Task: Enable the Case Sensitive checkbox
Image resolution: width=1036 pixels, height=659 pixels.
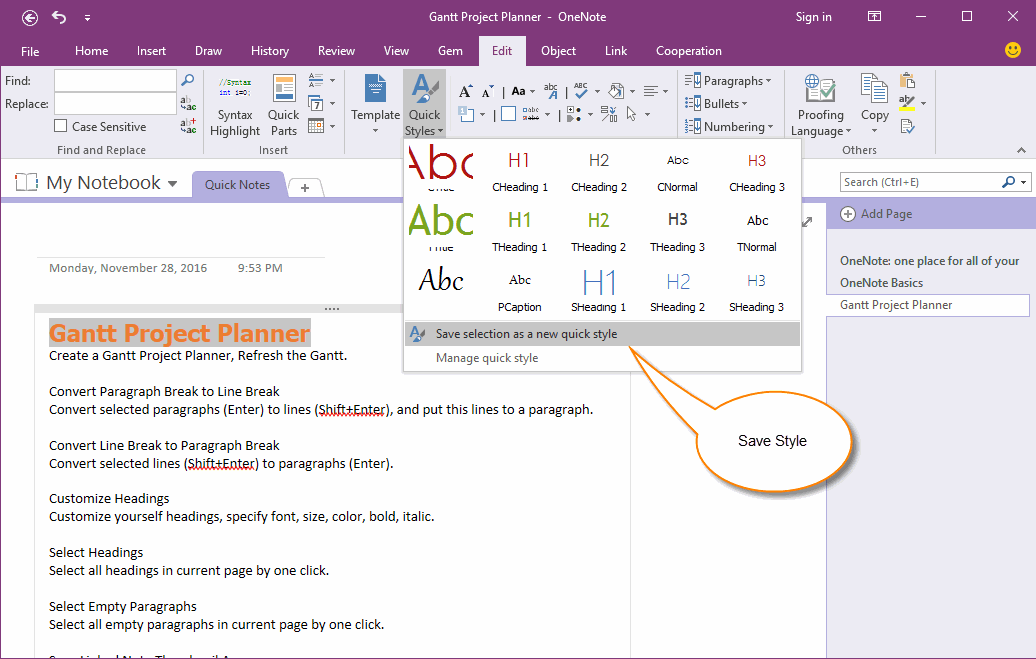Action: (61, 126)
